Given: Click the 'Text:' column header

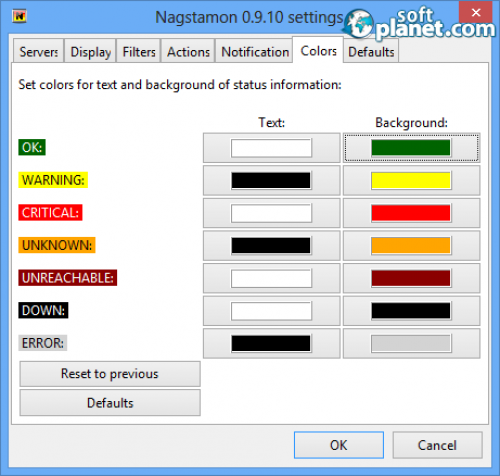Looking at the screenshot, I should (272, 122).
